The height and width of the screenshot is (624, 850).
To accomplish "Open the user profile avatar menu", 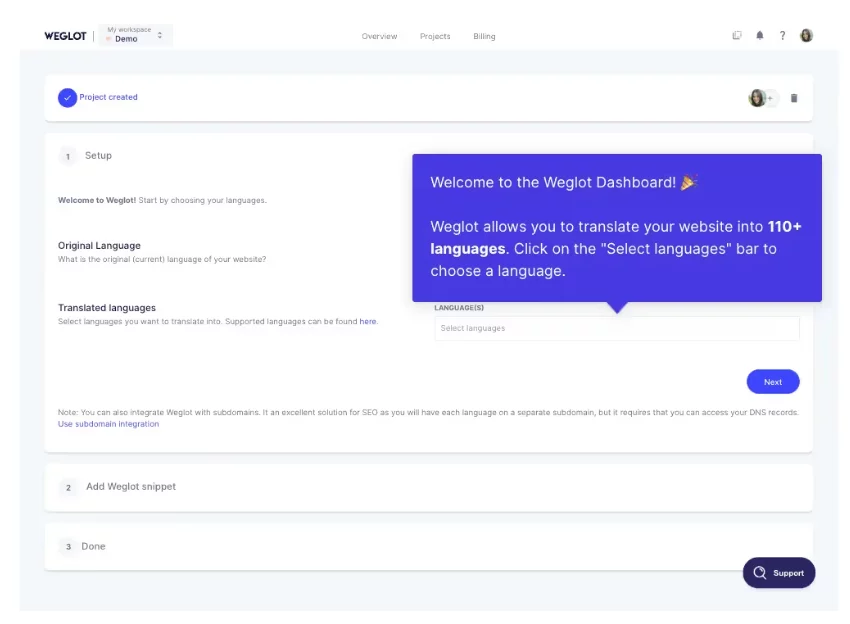I will (806, 36).
